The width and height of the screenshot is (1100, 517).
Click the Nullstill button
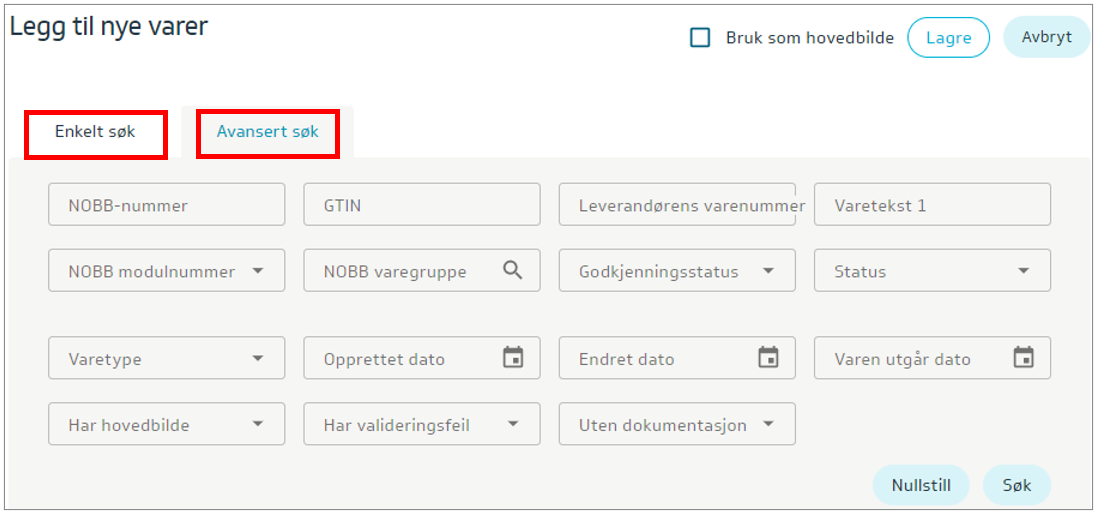point(920,486)
